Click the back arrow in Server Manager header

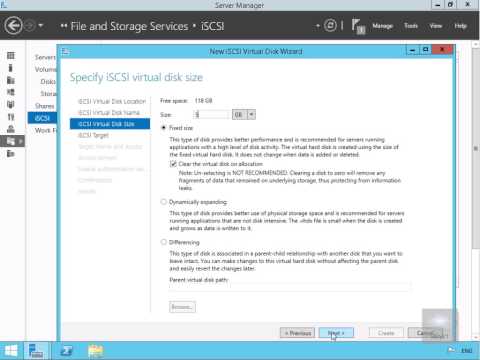13,26
